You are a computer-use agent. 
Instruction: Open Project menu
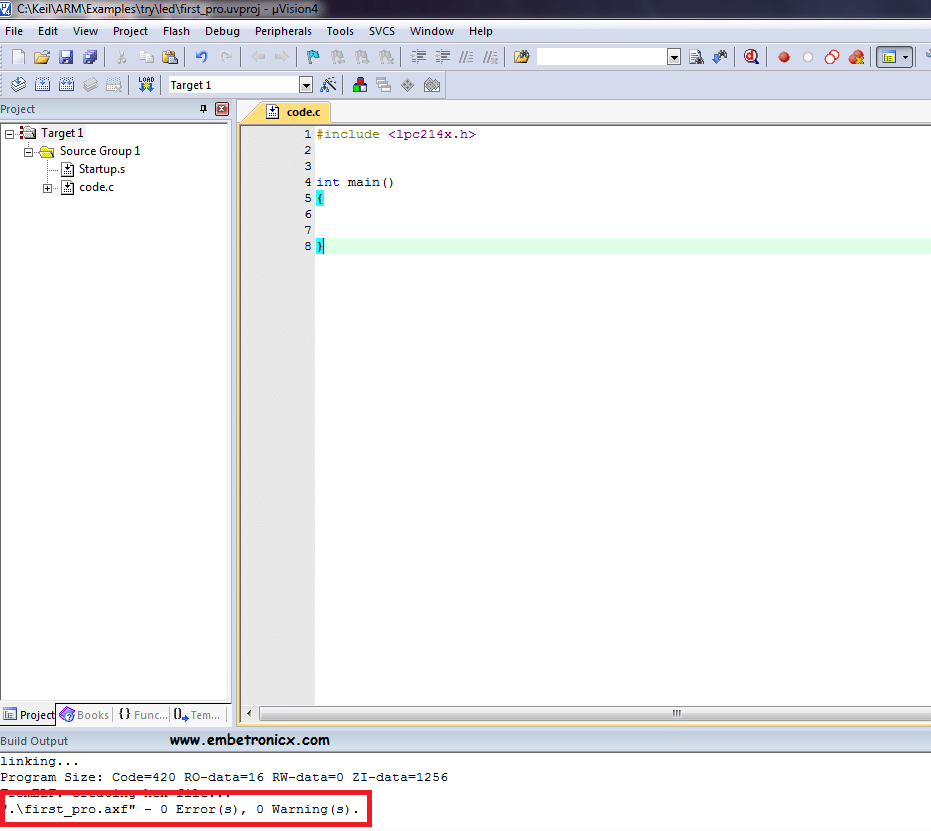click(x=130, y=31)
